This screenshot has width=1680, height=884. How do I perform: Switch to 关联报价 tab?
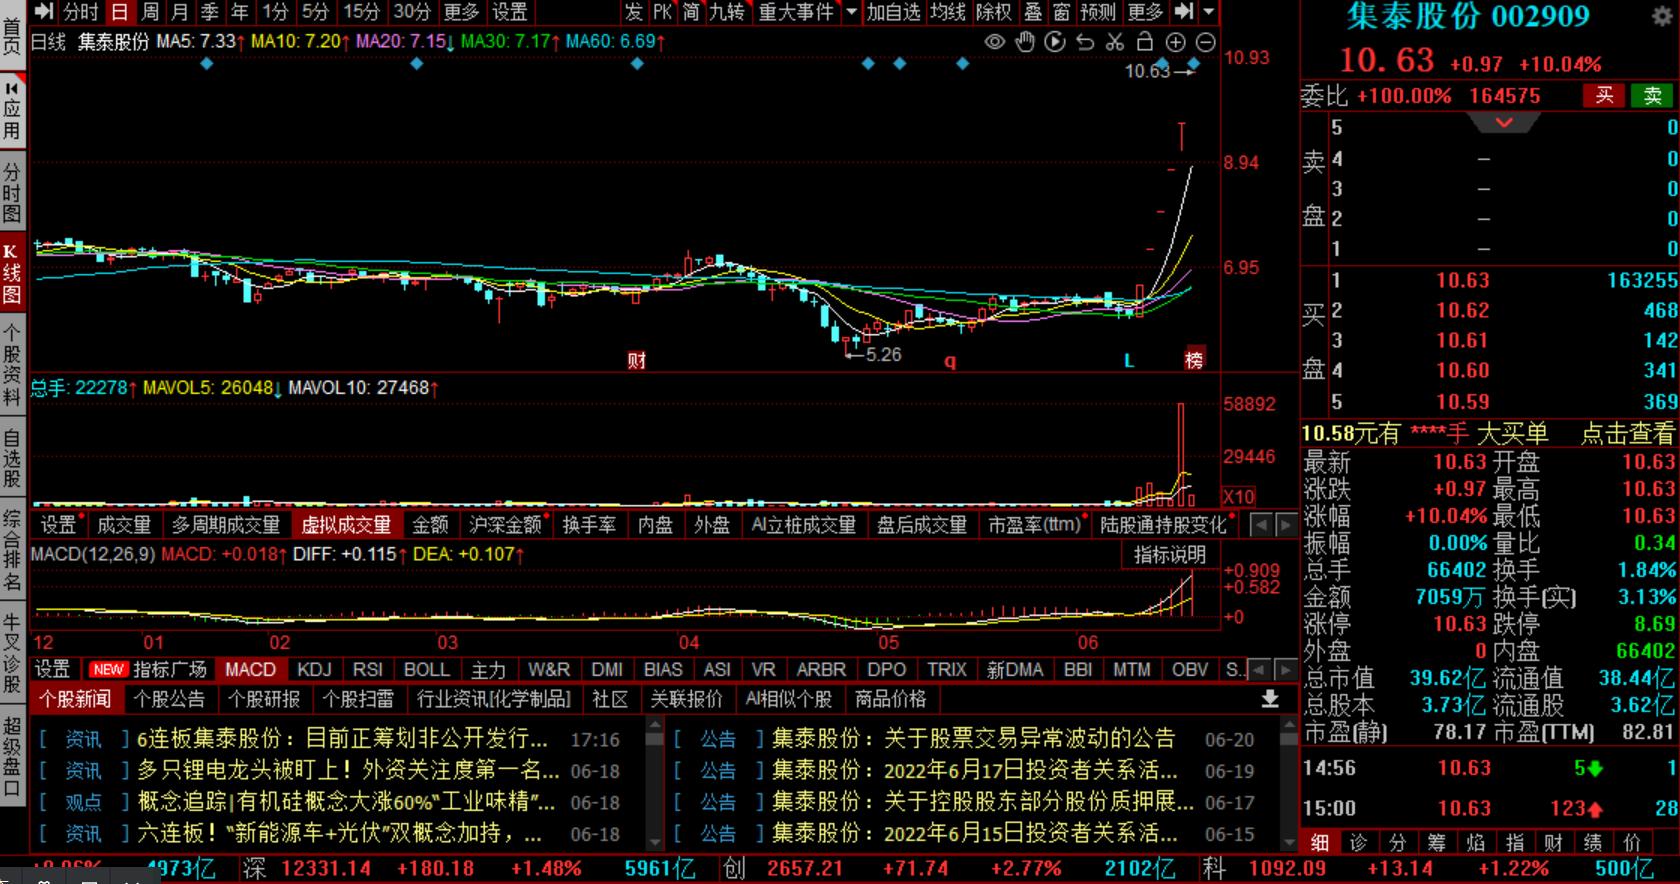click(686, 699)
